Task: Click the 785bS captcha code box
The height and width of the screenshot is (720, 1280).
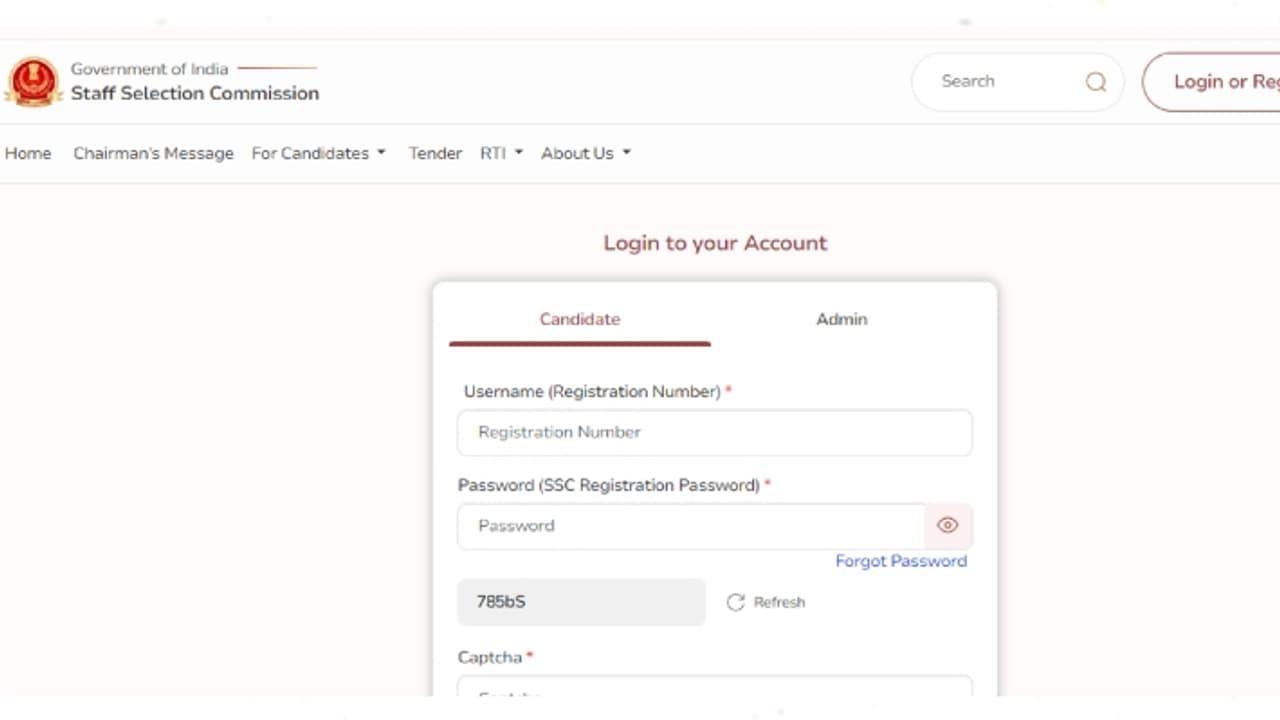Action: pos(581,602)
